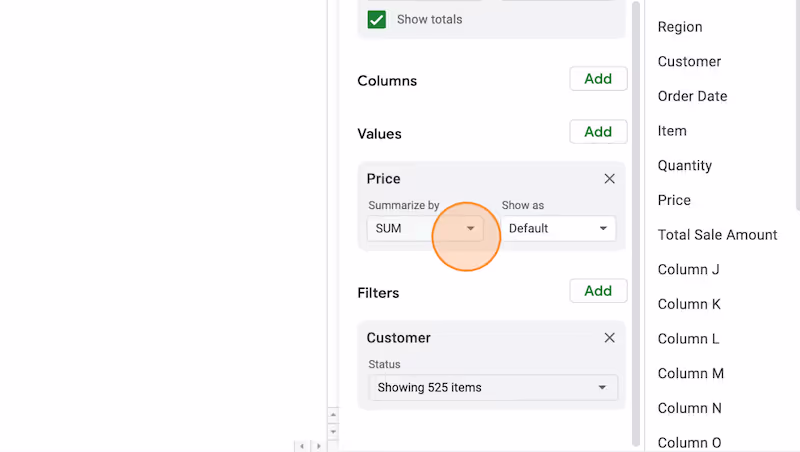The image size is (800, 452).
Task: Open the Show as Default dropdown
Action: pos(558,229)
